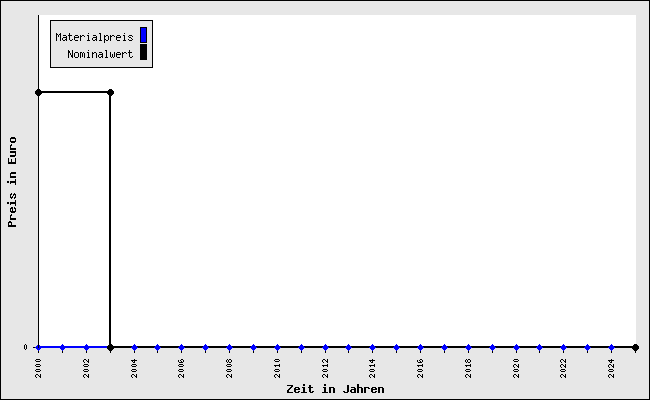Select the black Nominalwert point at top of 2003
The width and height of the screenshot is (650, 400).
(x=110, y=92)
